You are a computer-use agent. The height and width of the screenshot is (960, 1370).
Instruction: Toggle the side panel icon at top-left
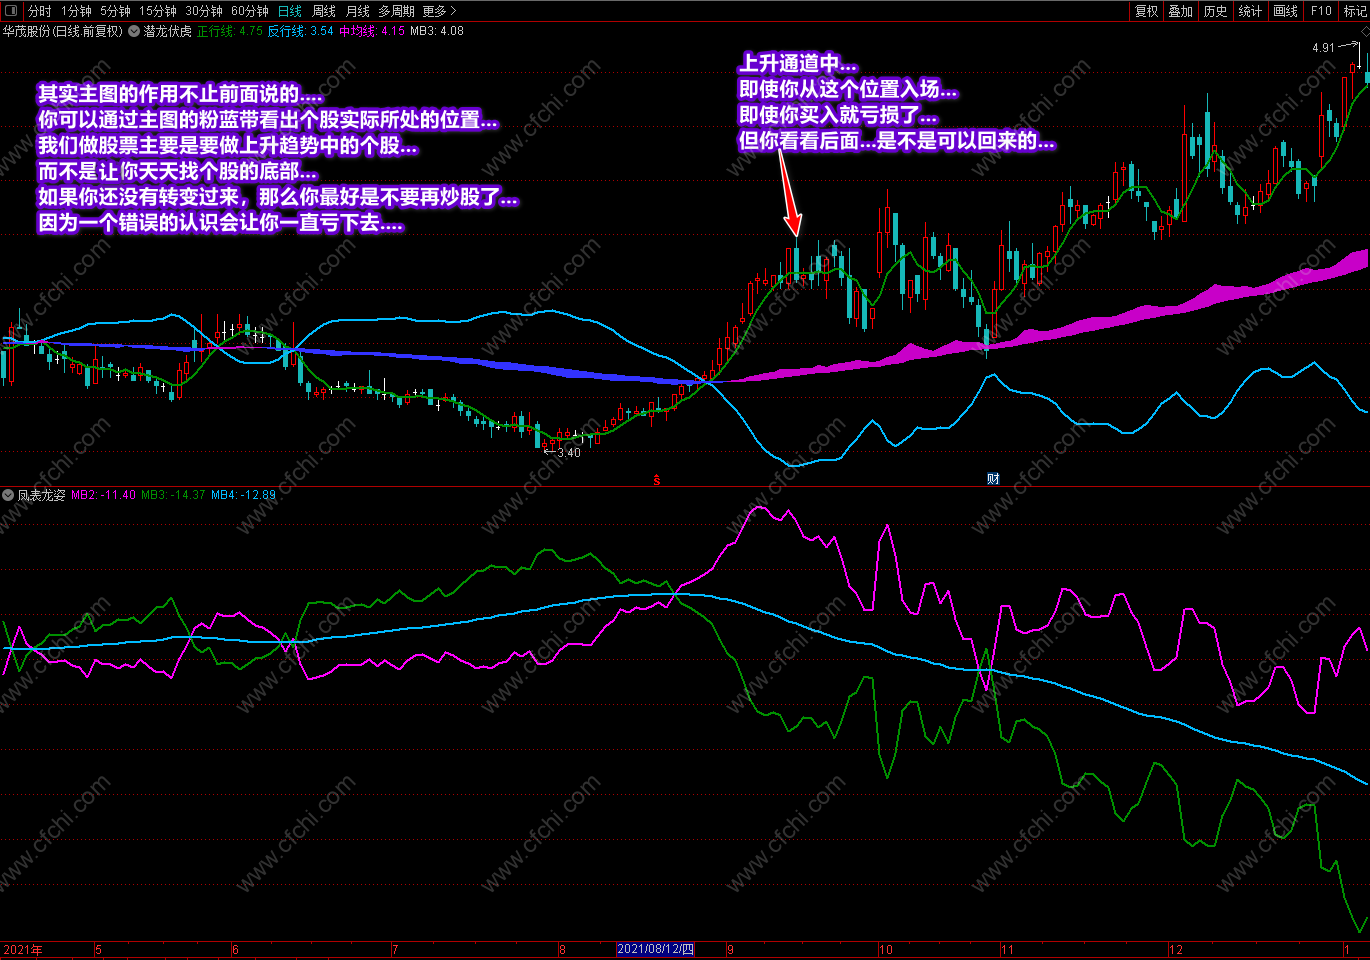coord(11,11)
